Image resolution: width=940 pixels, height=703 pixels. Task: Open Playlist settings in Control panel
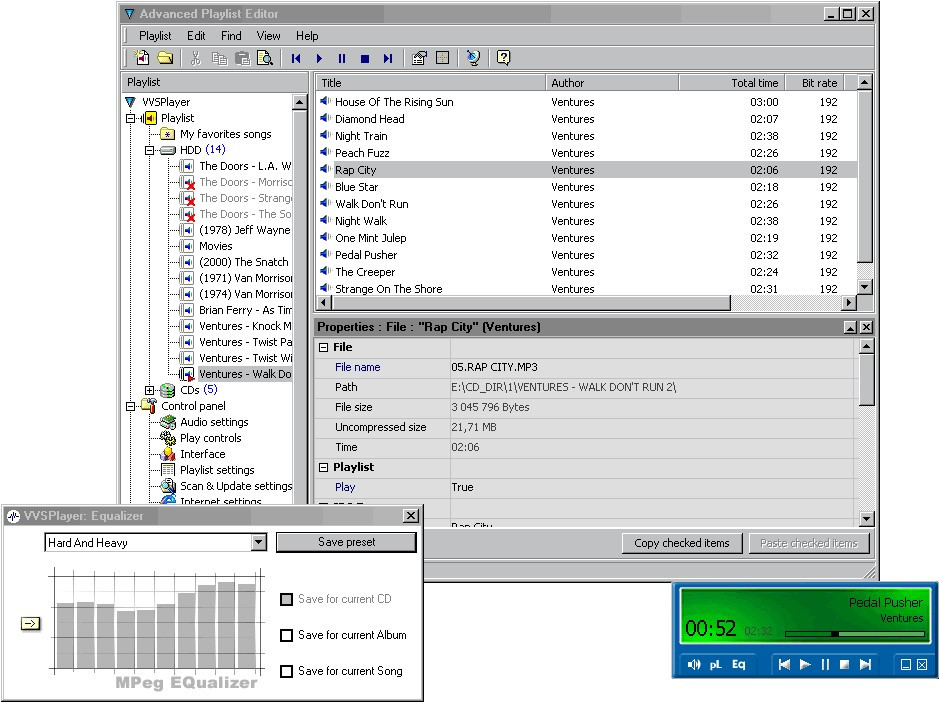click(217, 470)
